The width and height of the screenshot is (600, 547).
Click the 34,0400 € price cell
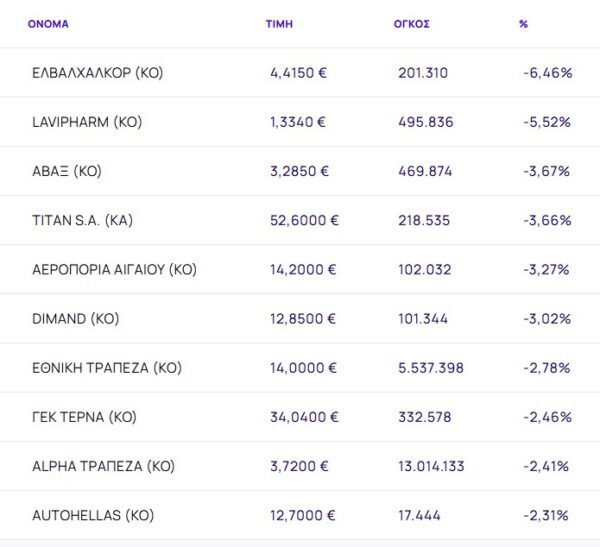point(304,417)
